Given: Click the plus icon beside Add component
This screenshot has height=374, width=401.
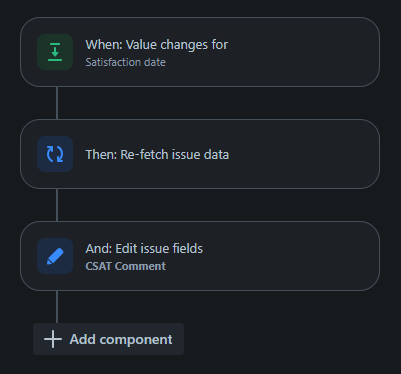Looking at the screenshot, I should [53, 339].
